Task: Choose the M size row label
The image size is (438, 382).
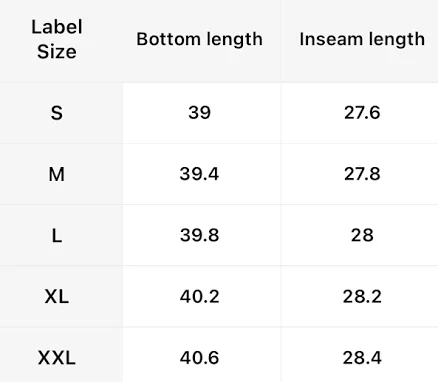Action: tap(57, 174)
